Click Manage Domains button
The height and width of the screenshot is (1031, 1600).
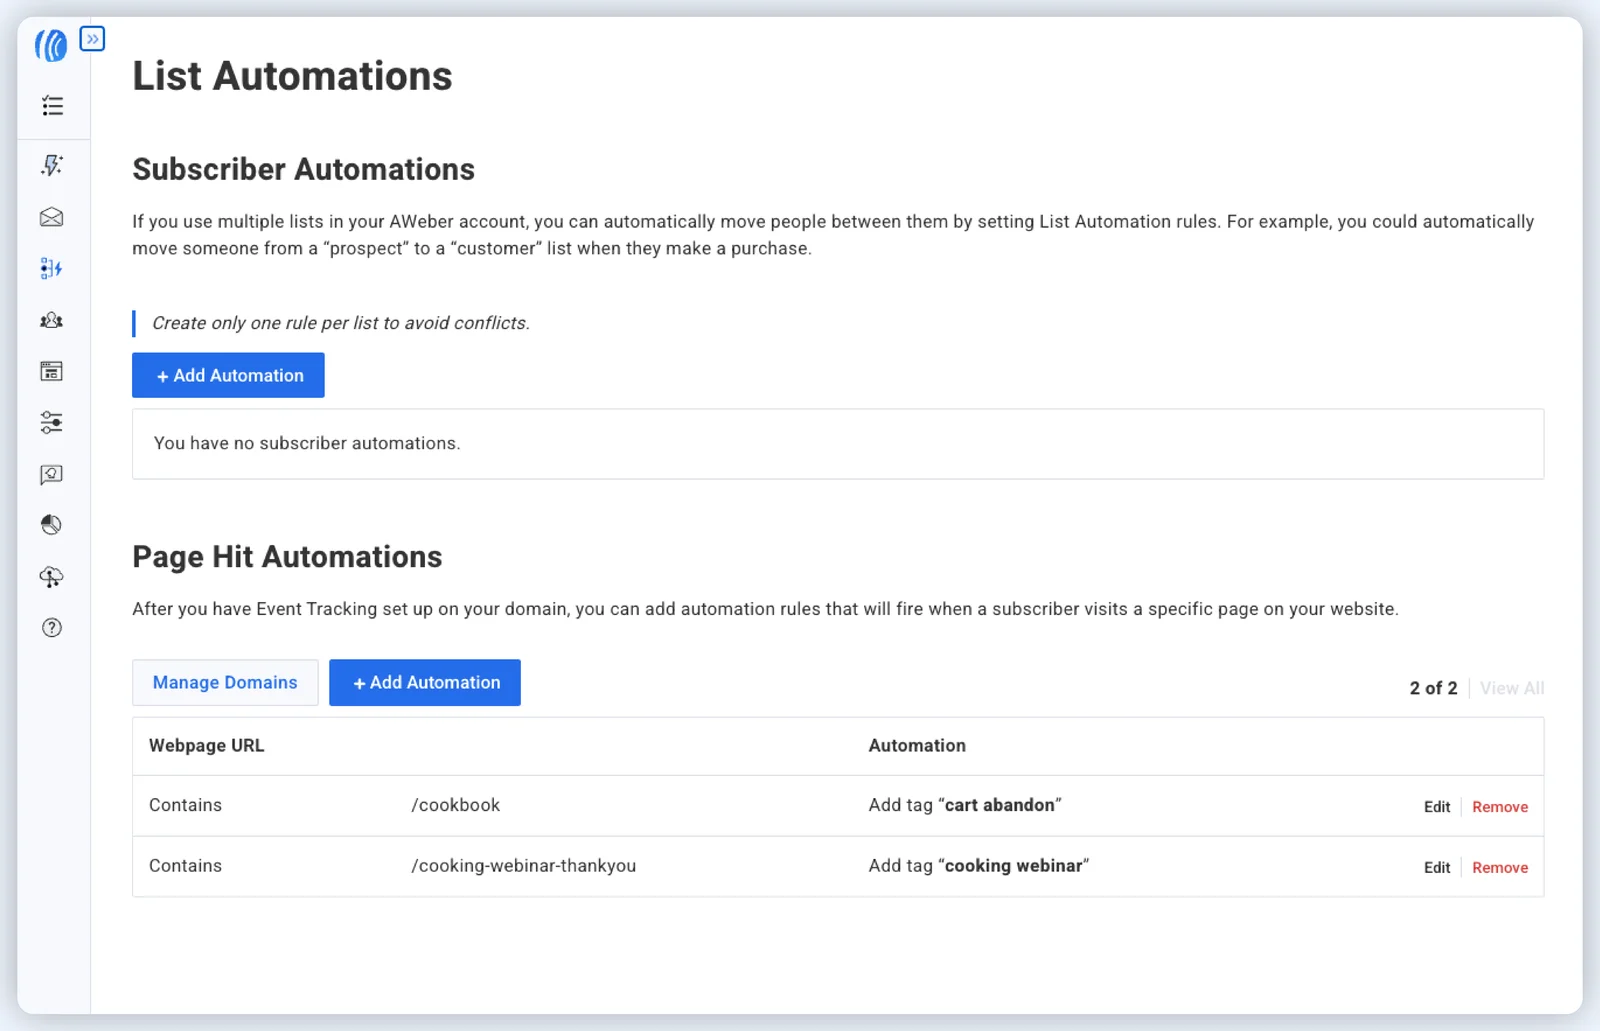(225, 682)
